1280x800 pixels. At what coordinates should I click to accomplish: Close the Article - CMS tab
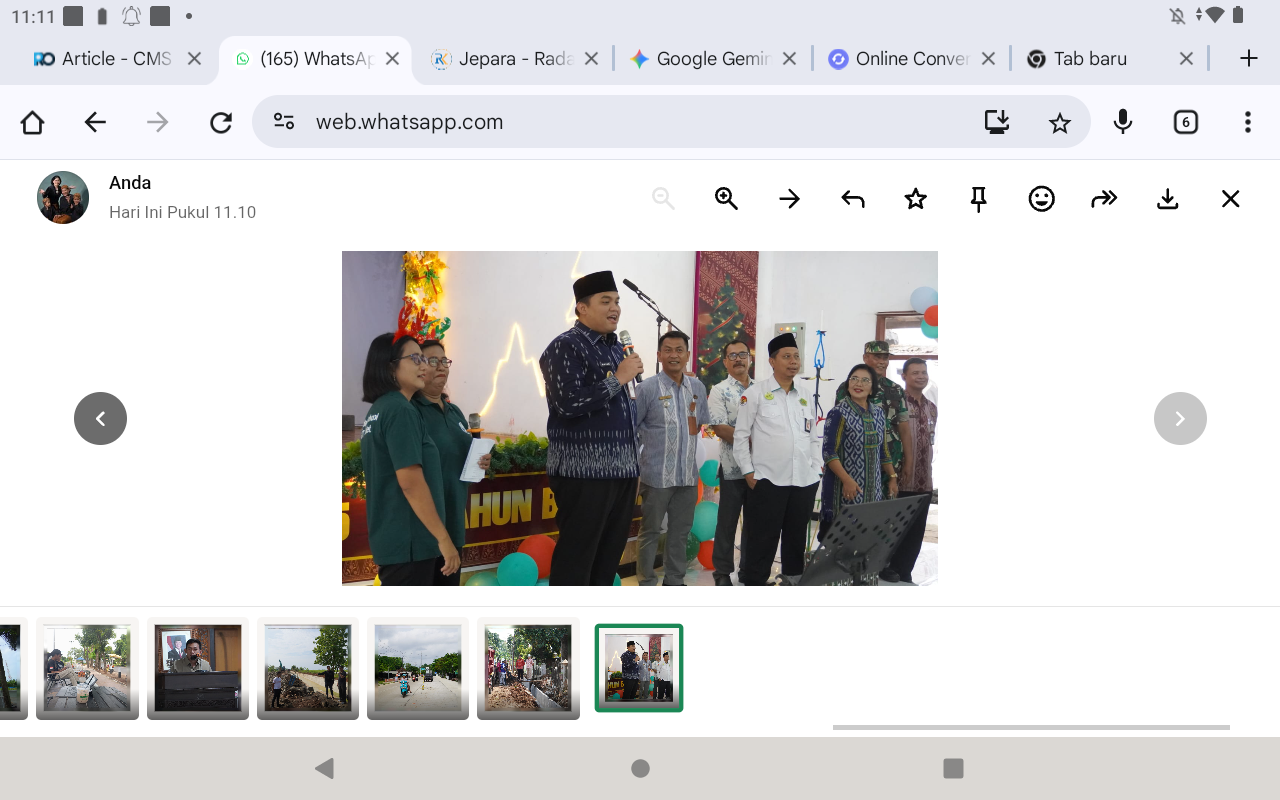[x=194, y=59]
